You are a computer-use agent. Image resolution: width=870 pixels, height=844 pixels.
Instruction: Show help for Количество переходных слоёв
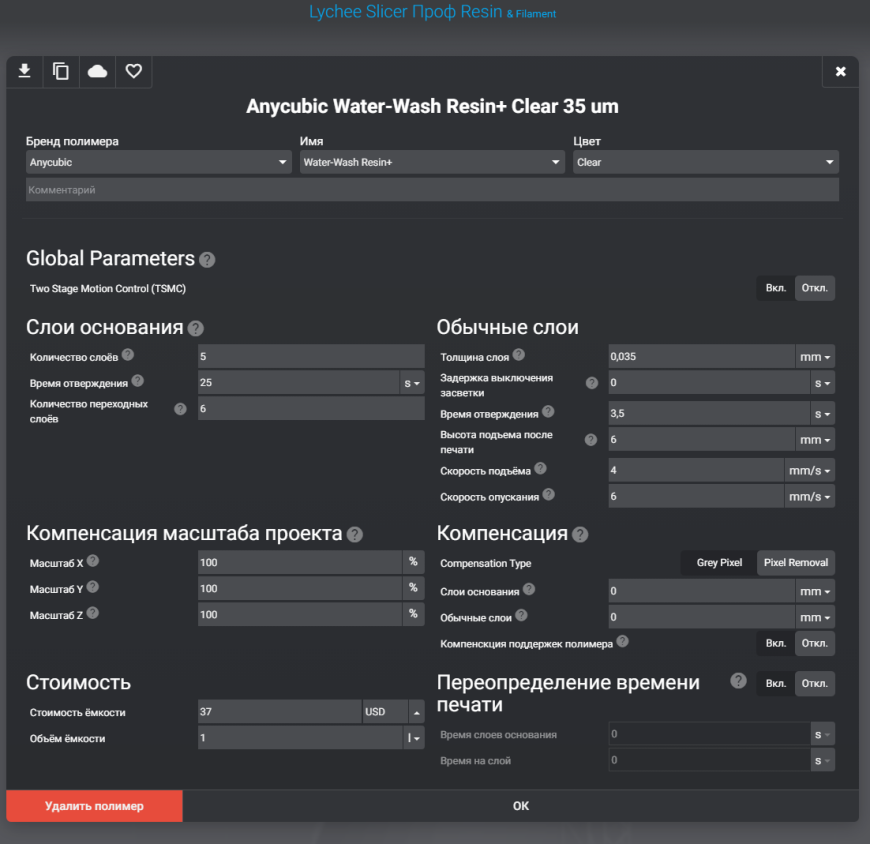pyautogui.click(x=180, y=409)
